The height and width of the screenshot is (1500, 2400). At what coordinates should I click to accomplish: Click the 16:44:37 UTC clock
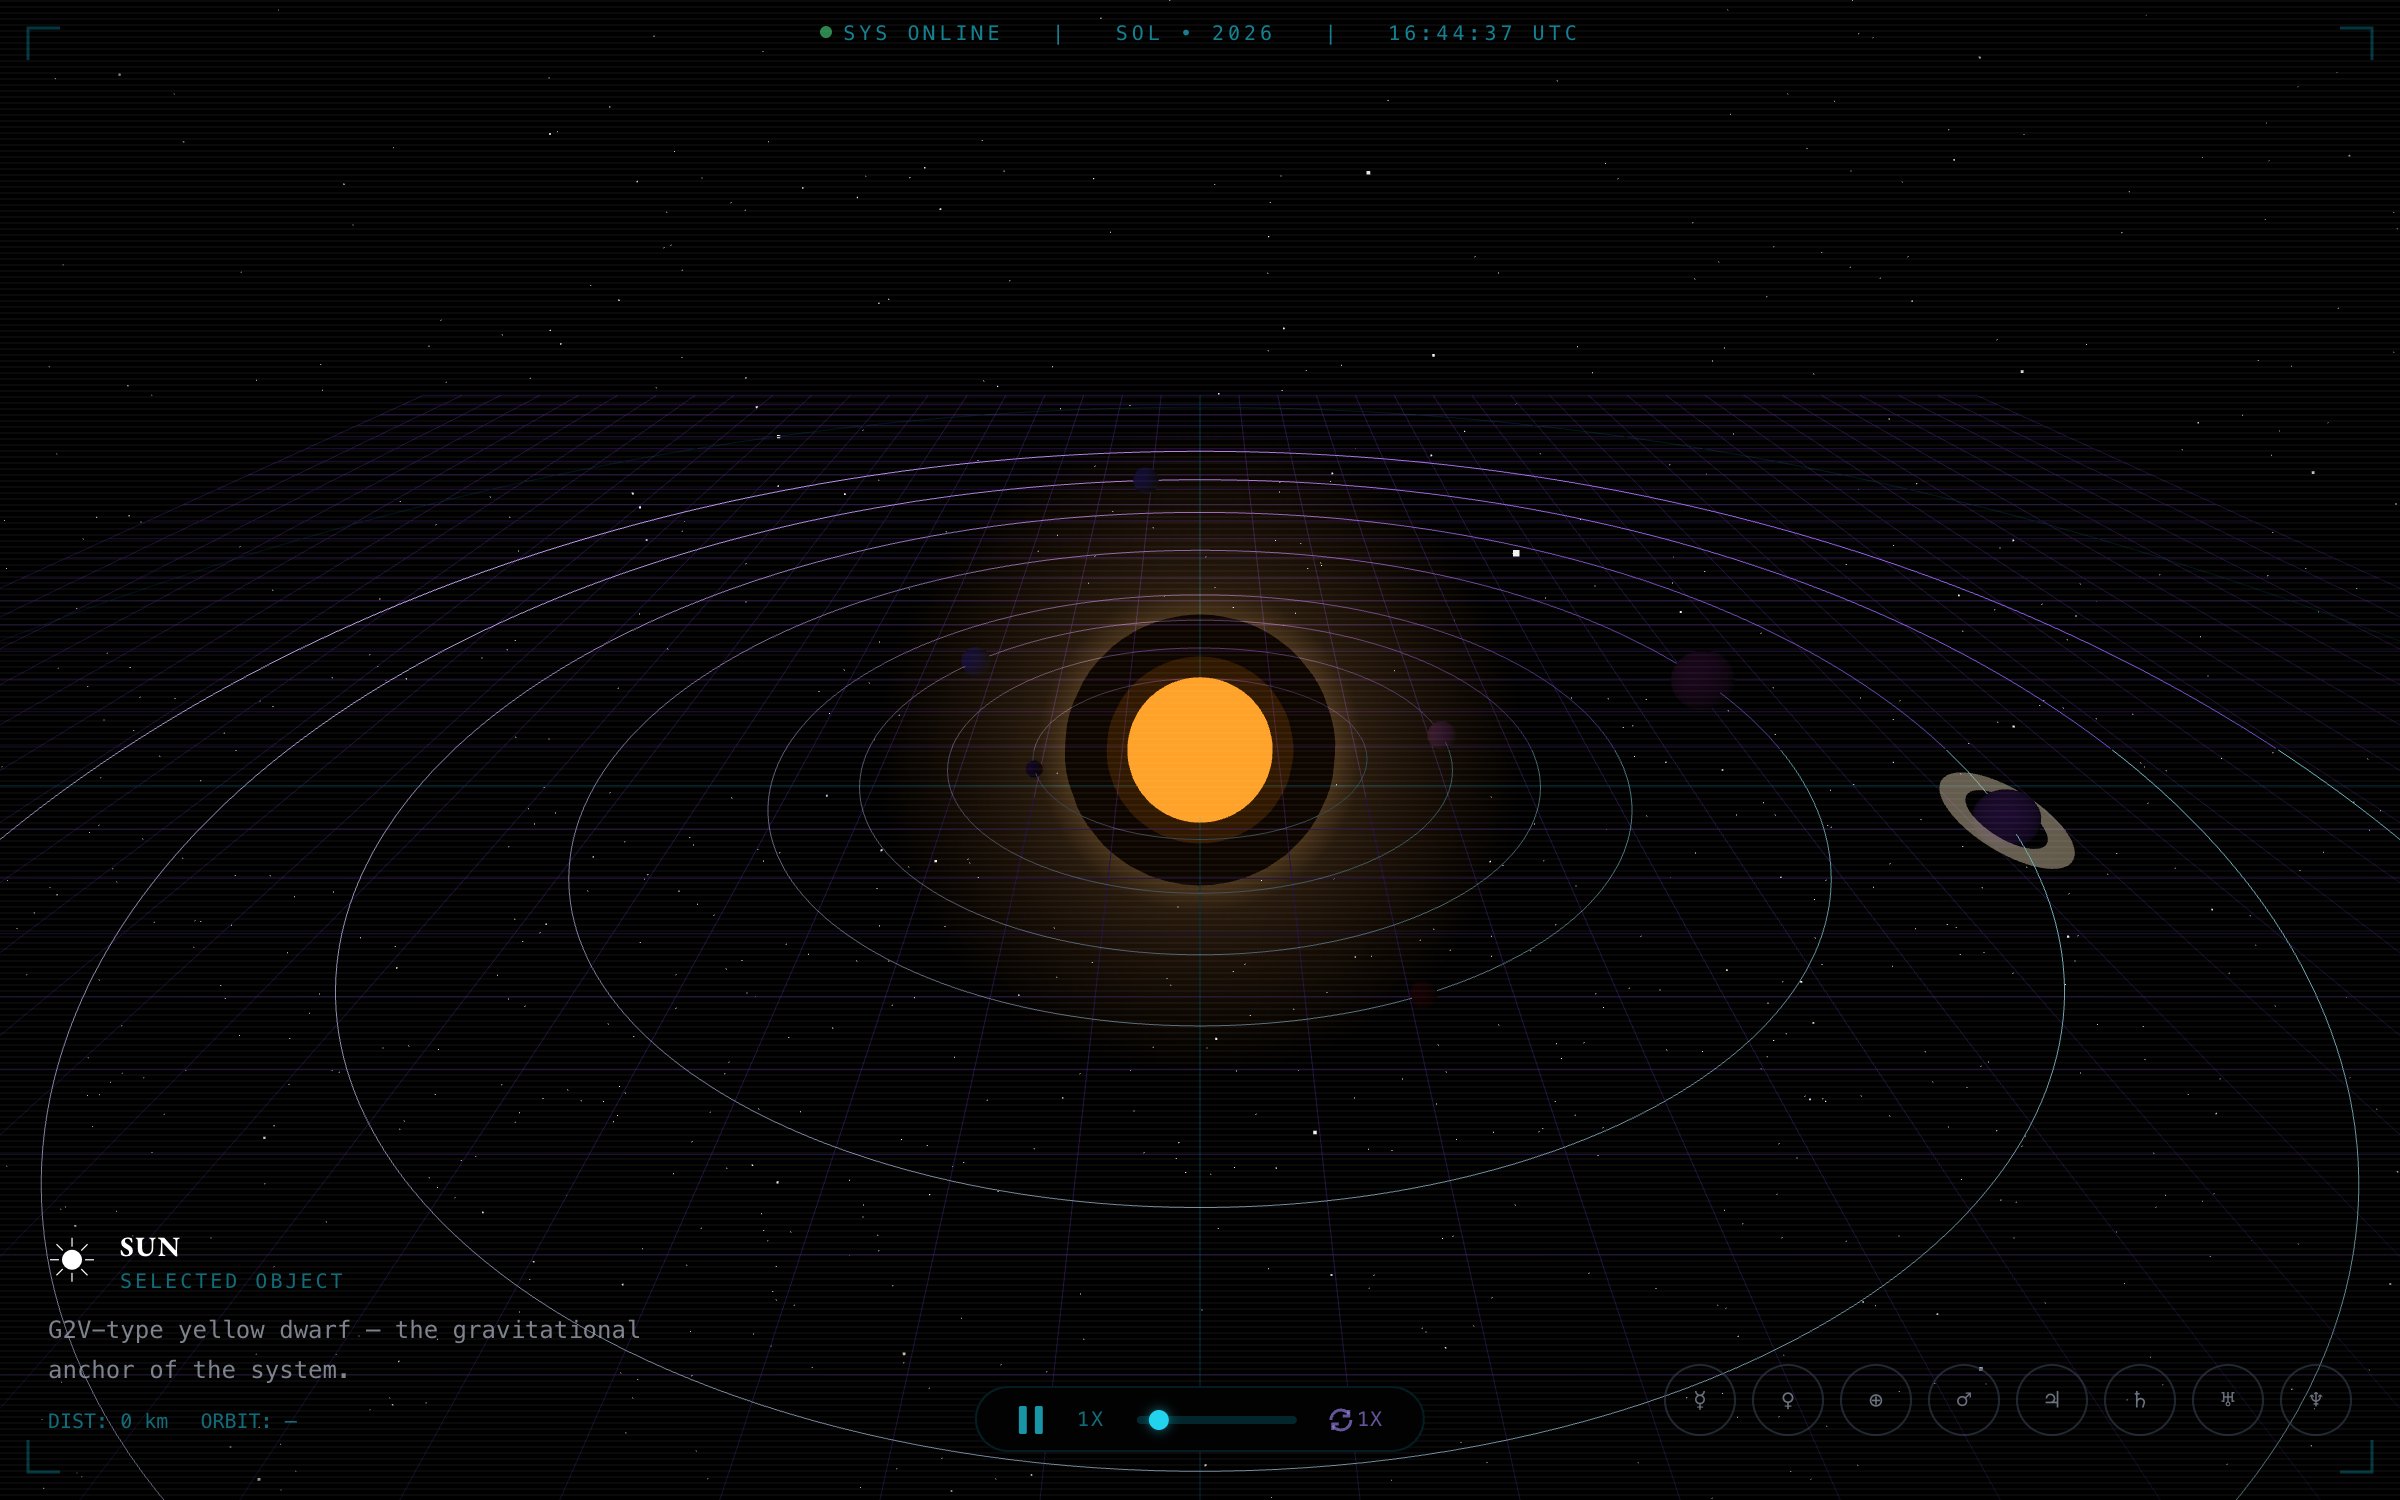pos(1482,33)
